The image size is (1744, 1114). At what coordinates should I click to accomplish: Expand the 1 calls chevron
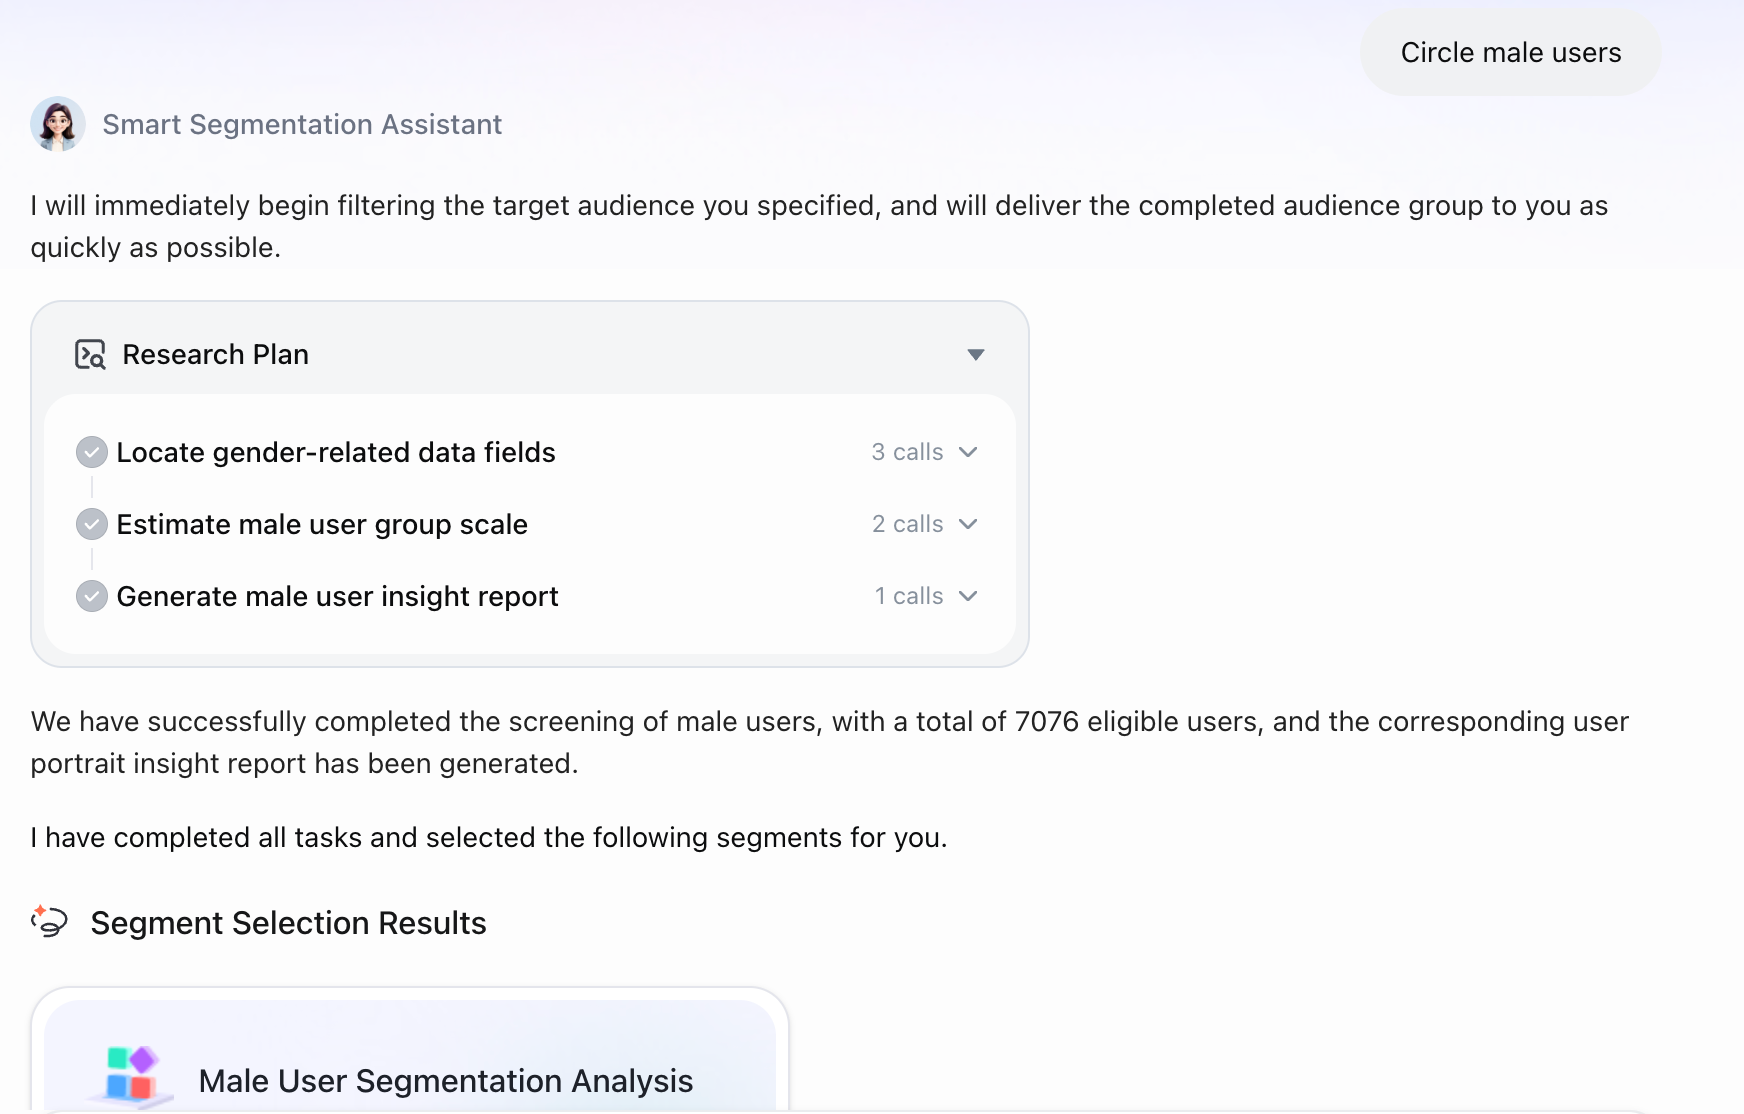(968, 596)
